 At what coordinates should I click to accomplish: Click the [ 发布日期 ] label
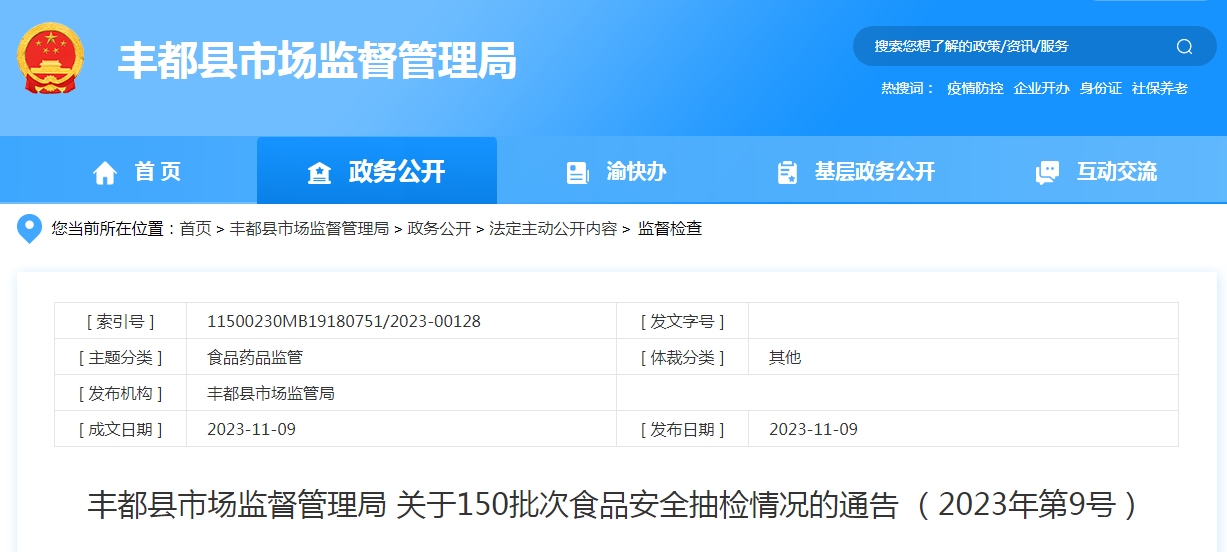tap(682, 429)
